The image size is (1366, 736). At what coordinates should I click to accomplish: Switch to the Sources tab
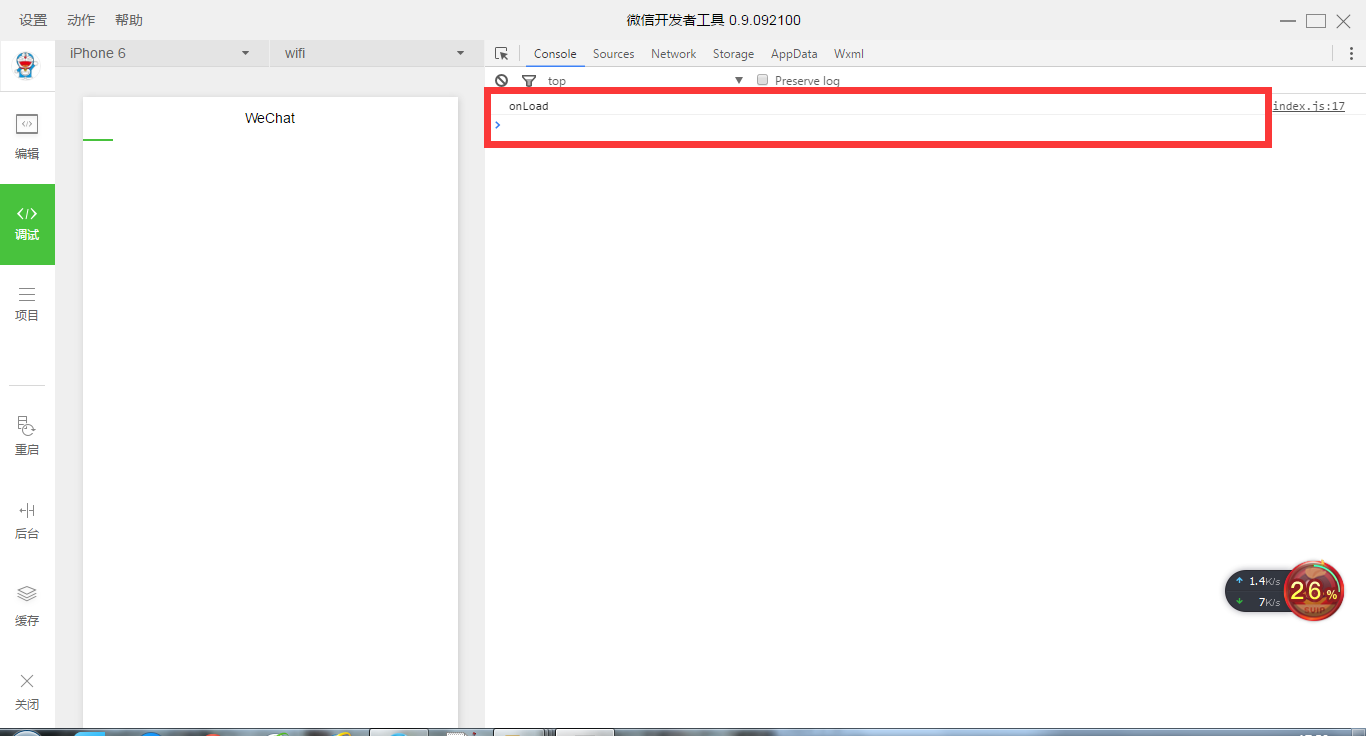pyautogui.click(x=613, y=54)
